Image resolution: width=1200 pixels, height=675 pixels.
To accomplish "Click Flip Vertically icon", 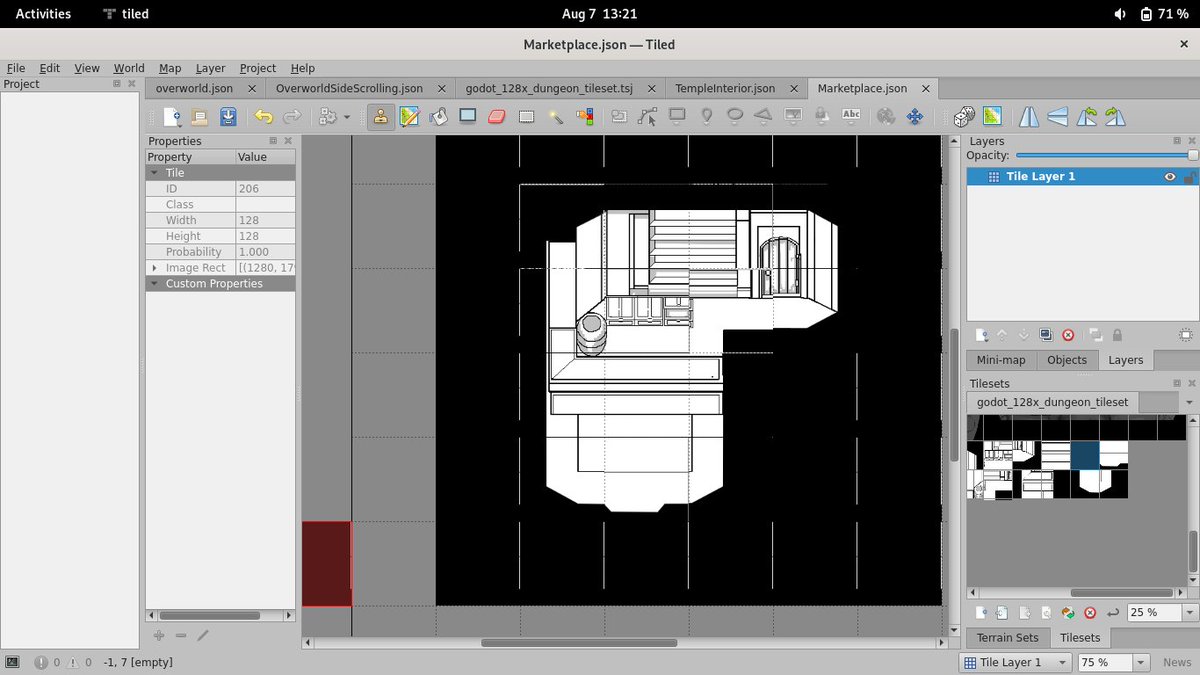I will click(x=1058, y=116).
